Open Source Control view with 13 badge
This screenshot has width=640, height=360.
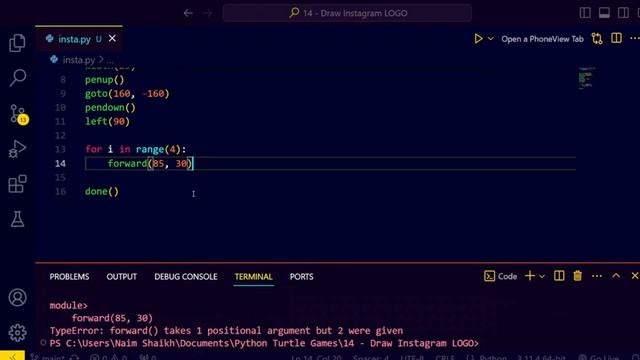pos(18,114)
